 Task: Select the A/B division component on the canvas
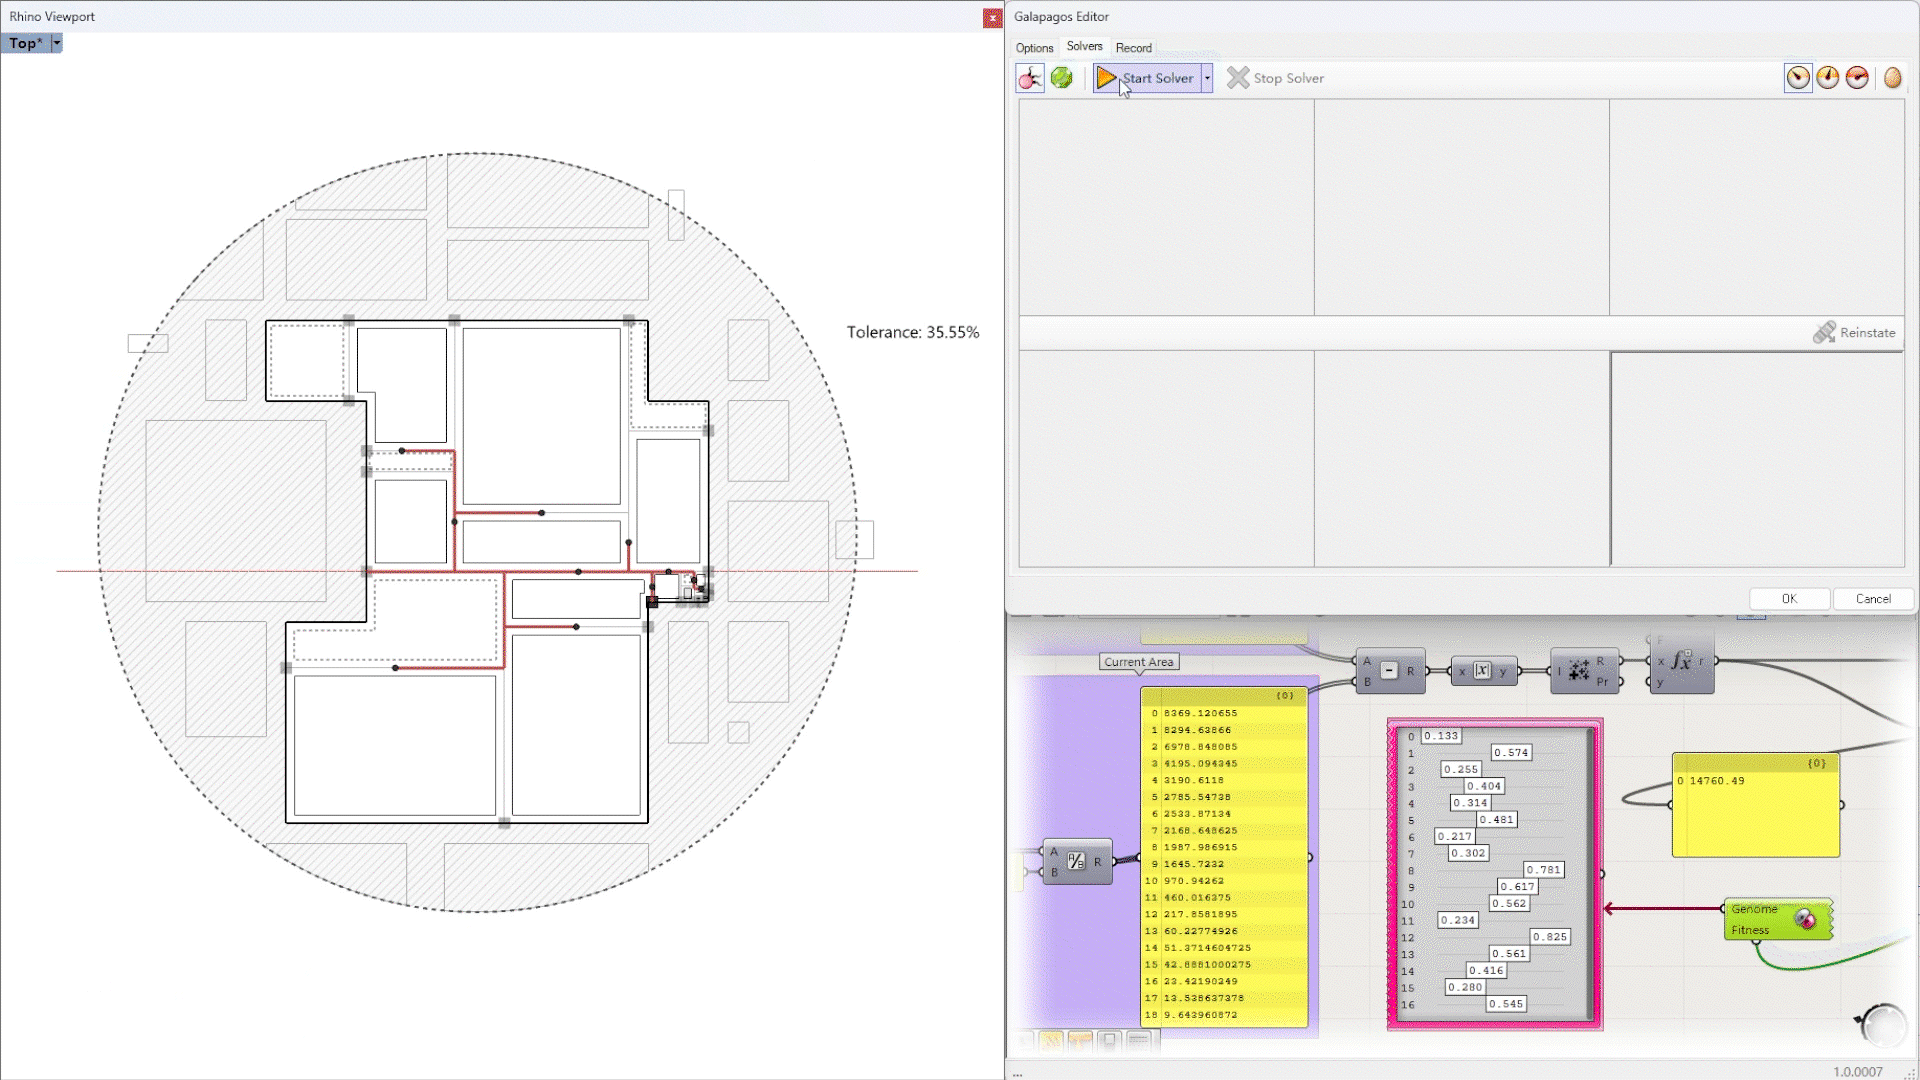[1077, 861]
